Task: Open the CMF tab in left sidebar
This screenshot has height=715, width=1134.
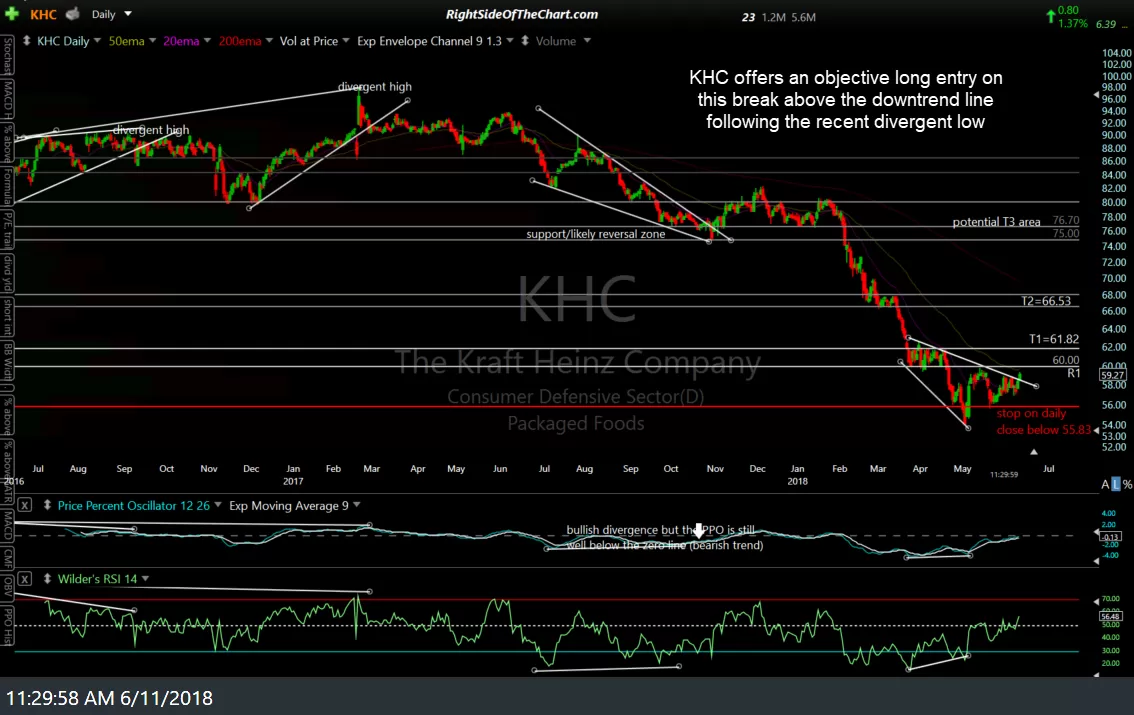Action: 7,557
